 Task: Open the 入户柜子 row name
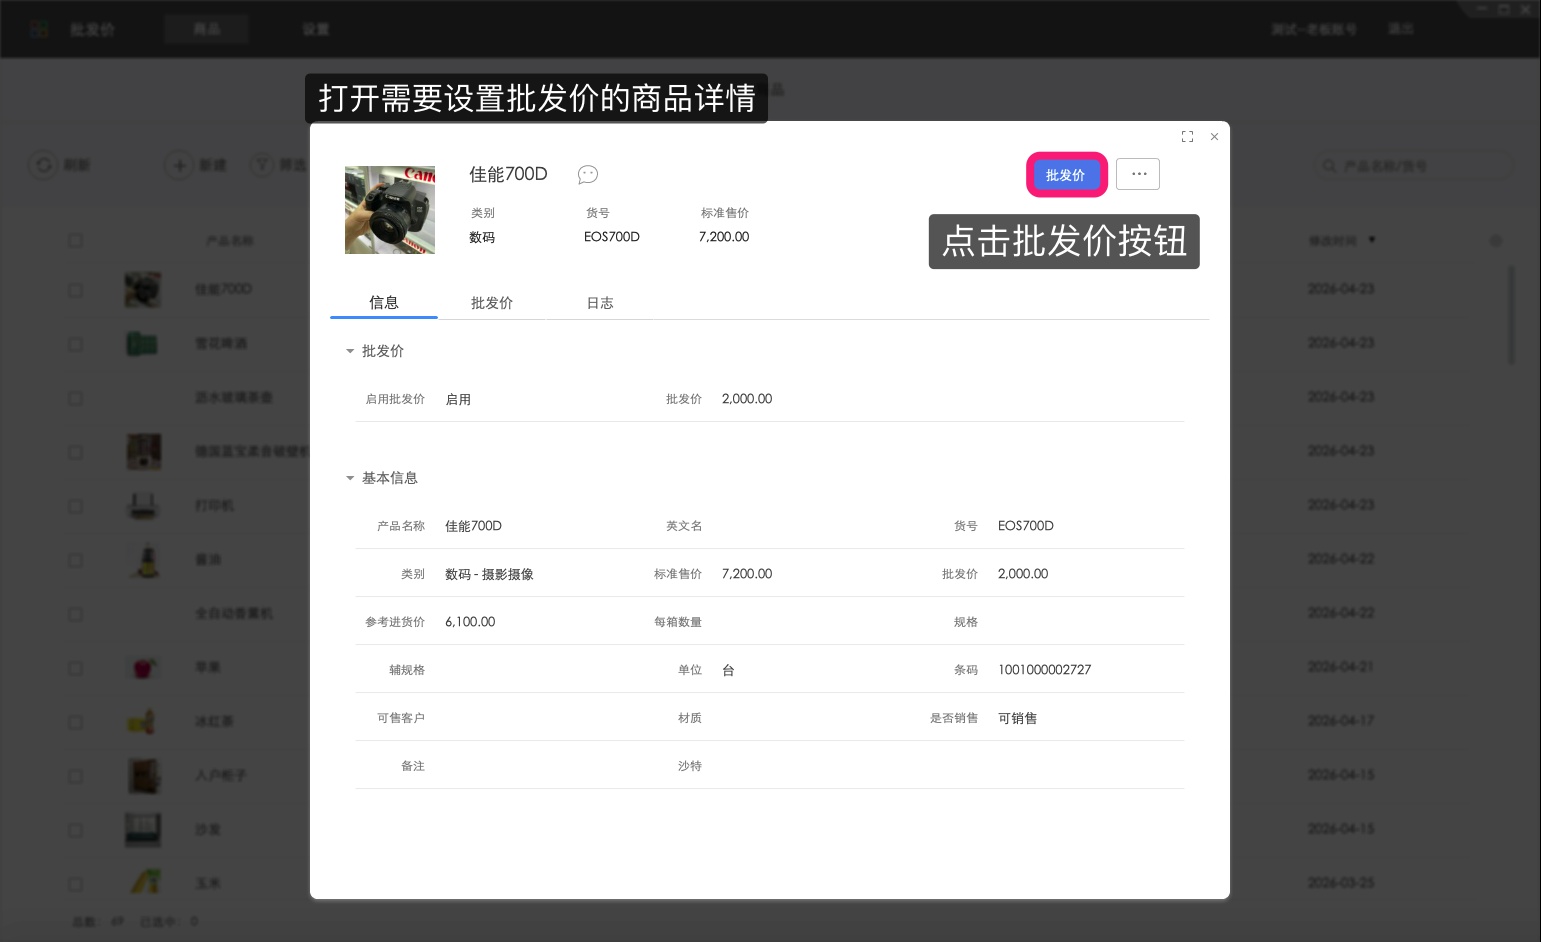click(x=220, y=776)
